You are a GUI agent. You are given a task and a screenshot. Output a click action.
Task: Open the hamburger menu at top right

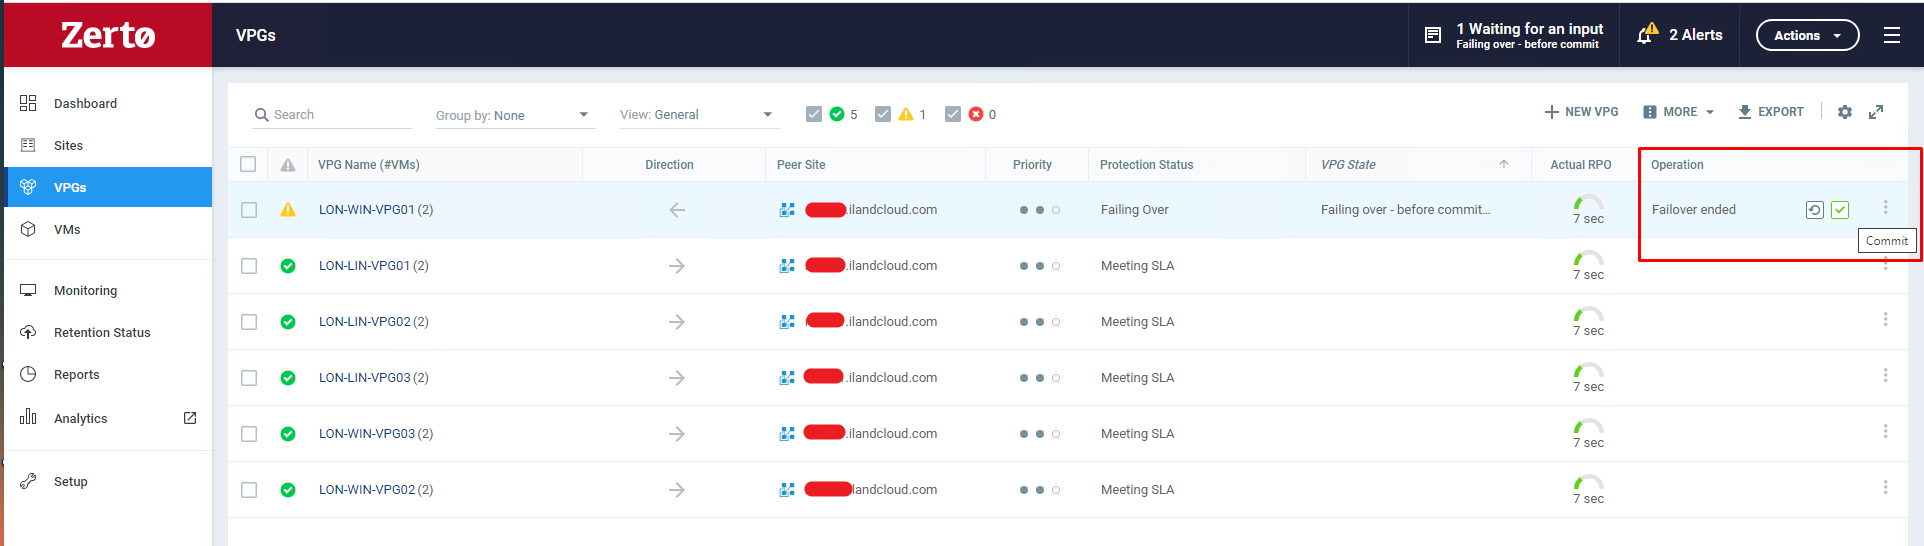point(1891,35)
